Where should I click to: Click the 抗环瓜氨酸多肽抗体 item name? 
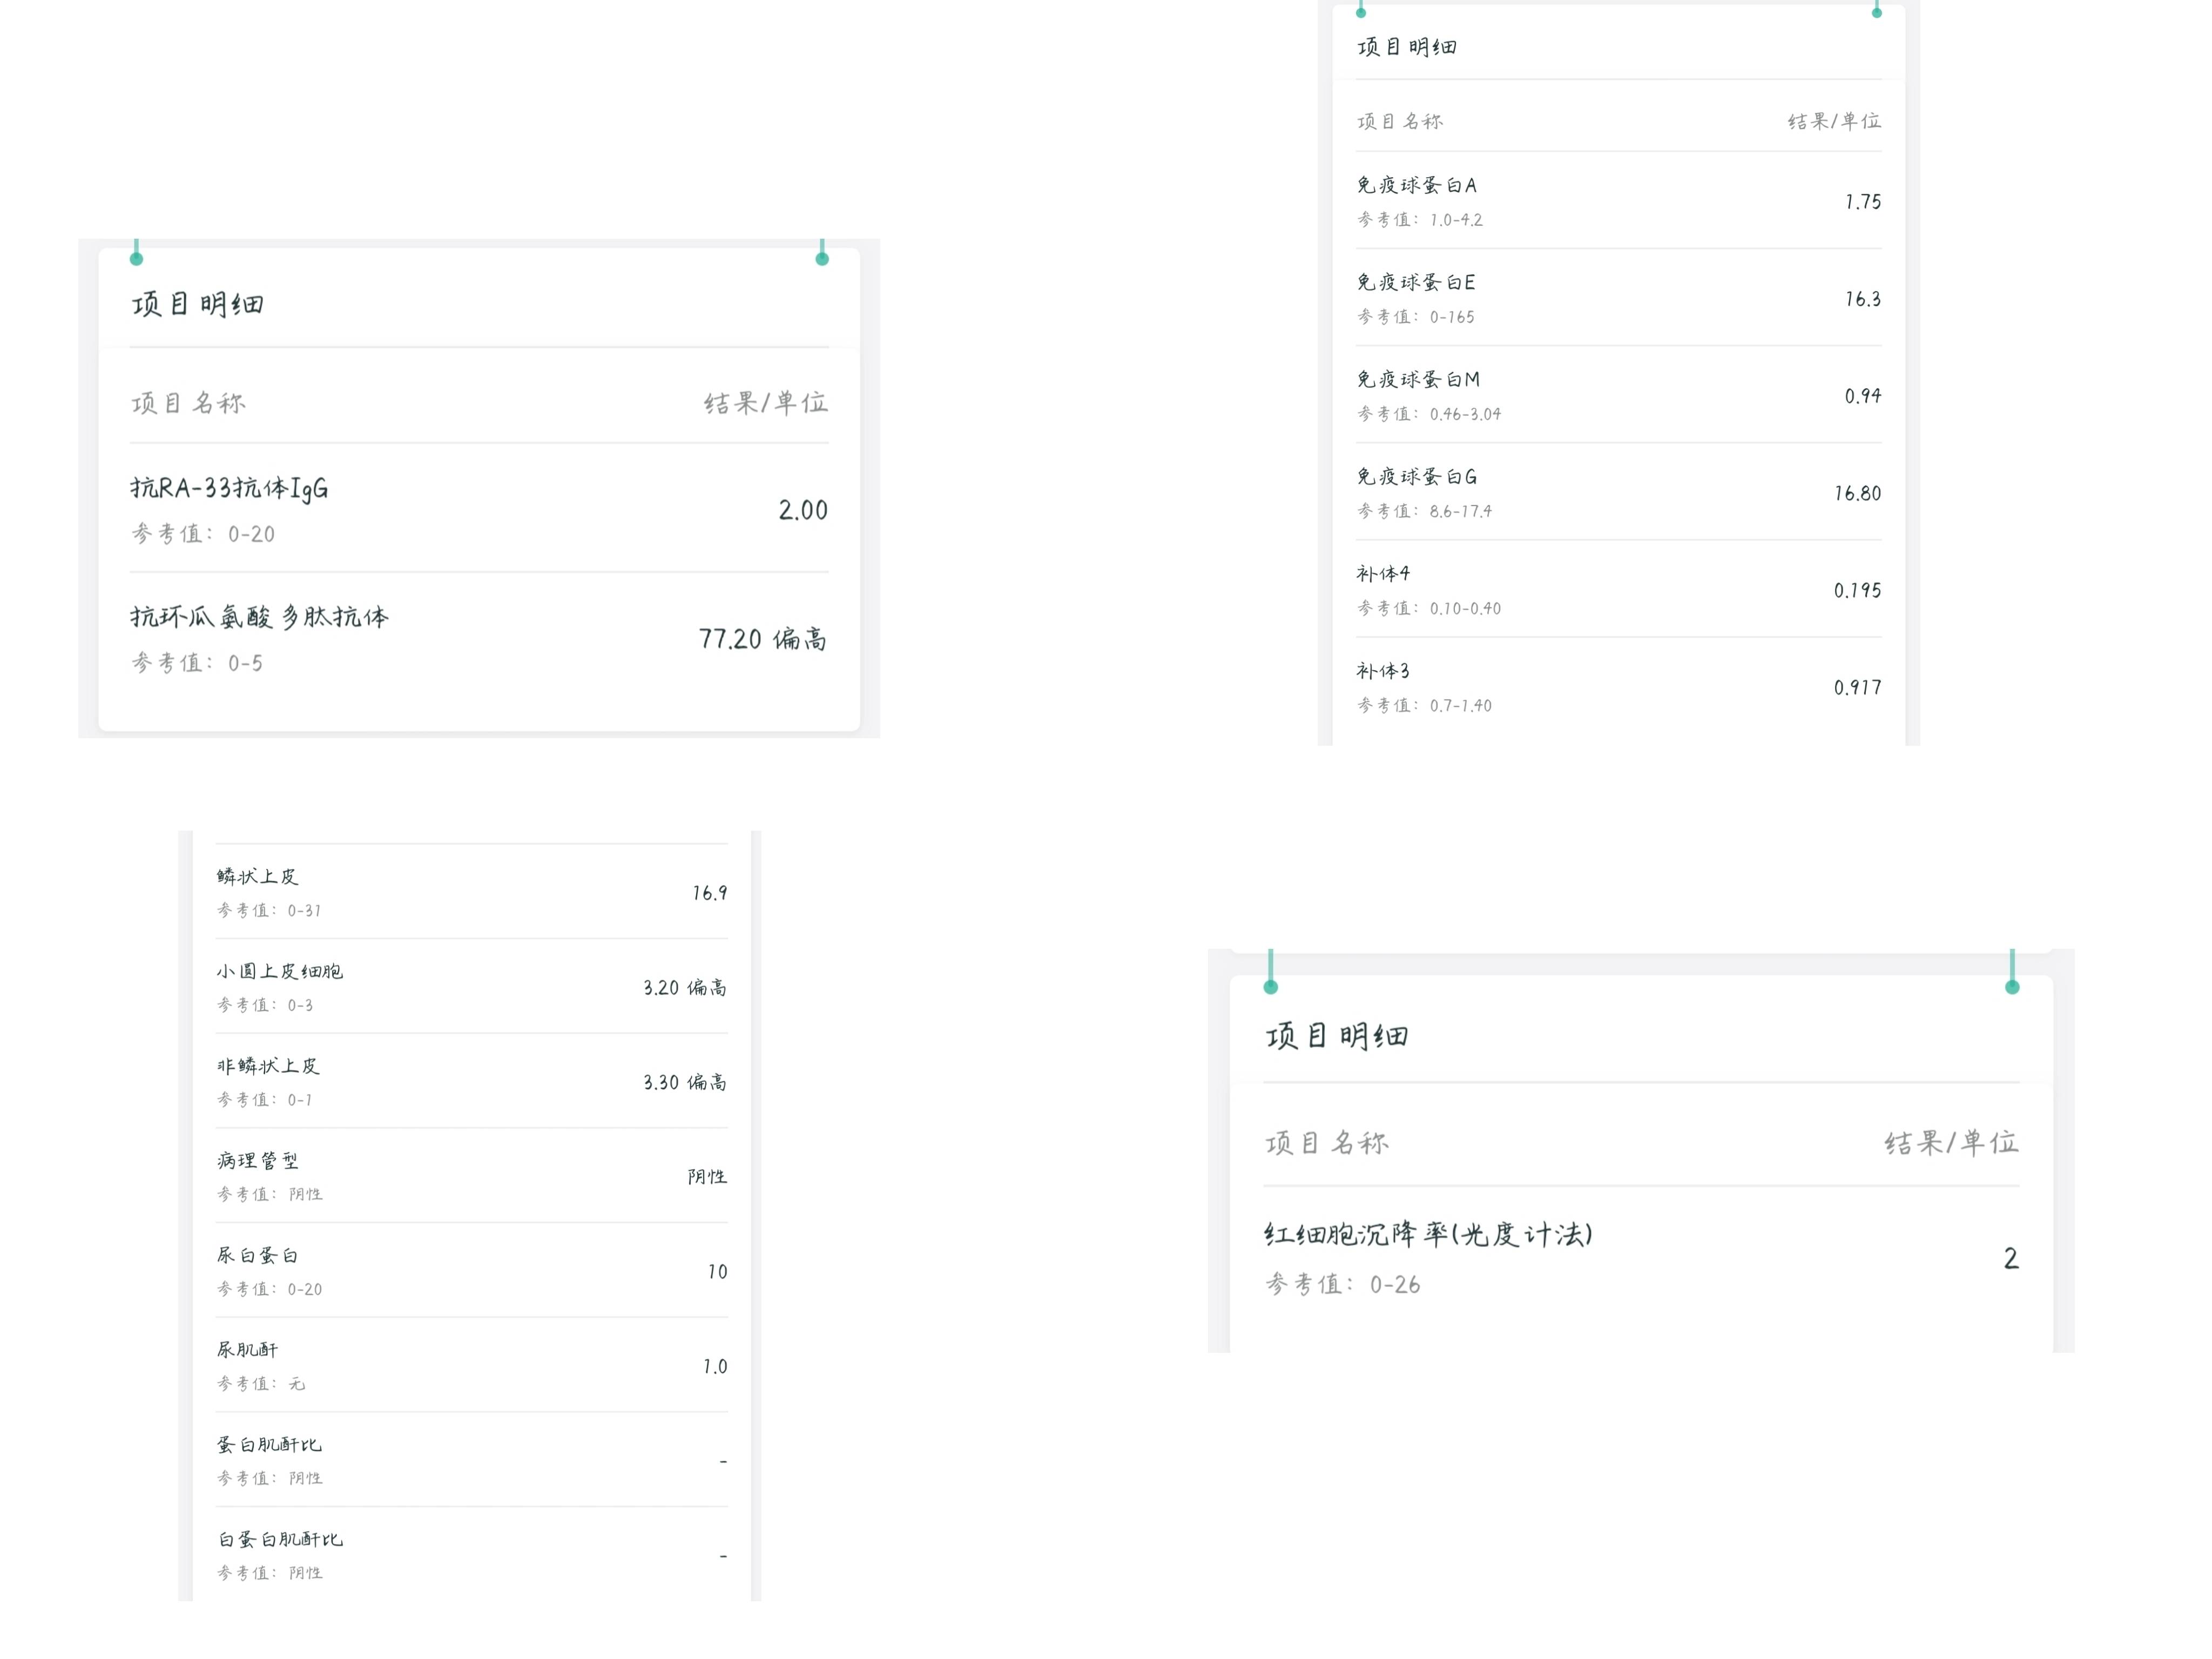coord(259,617)
